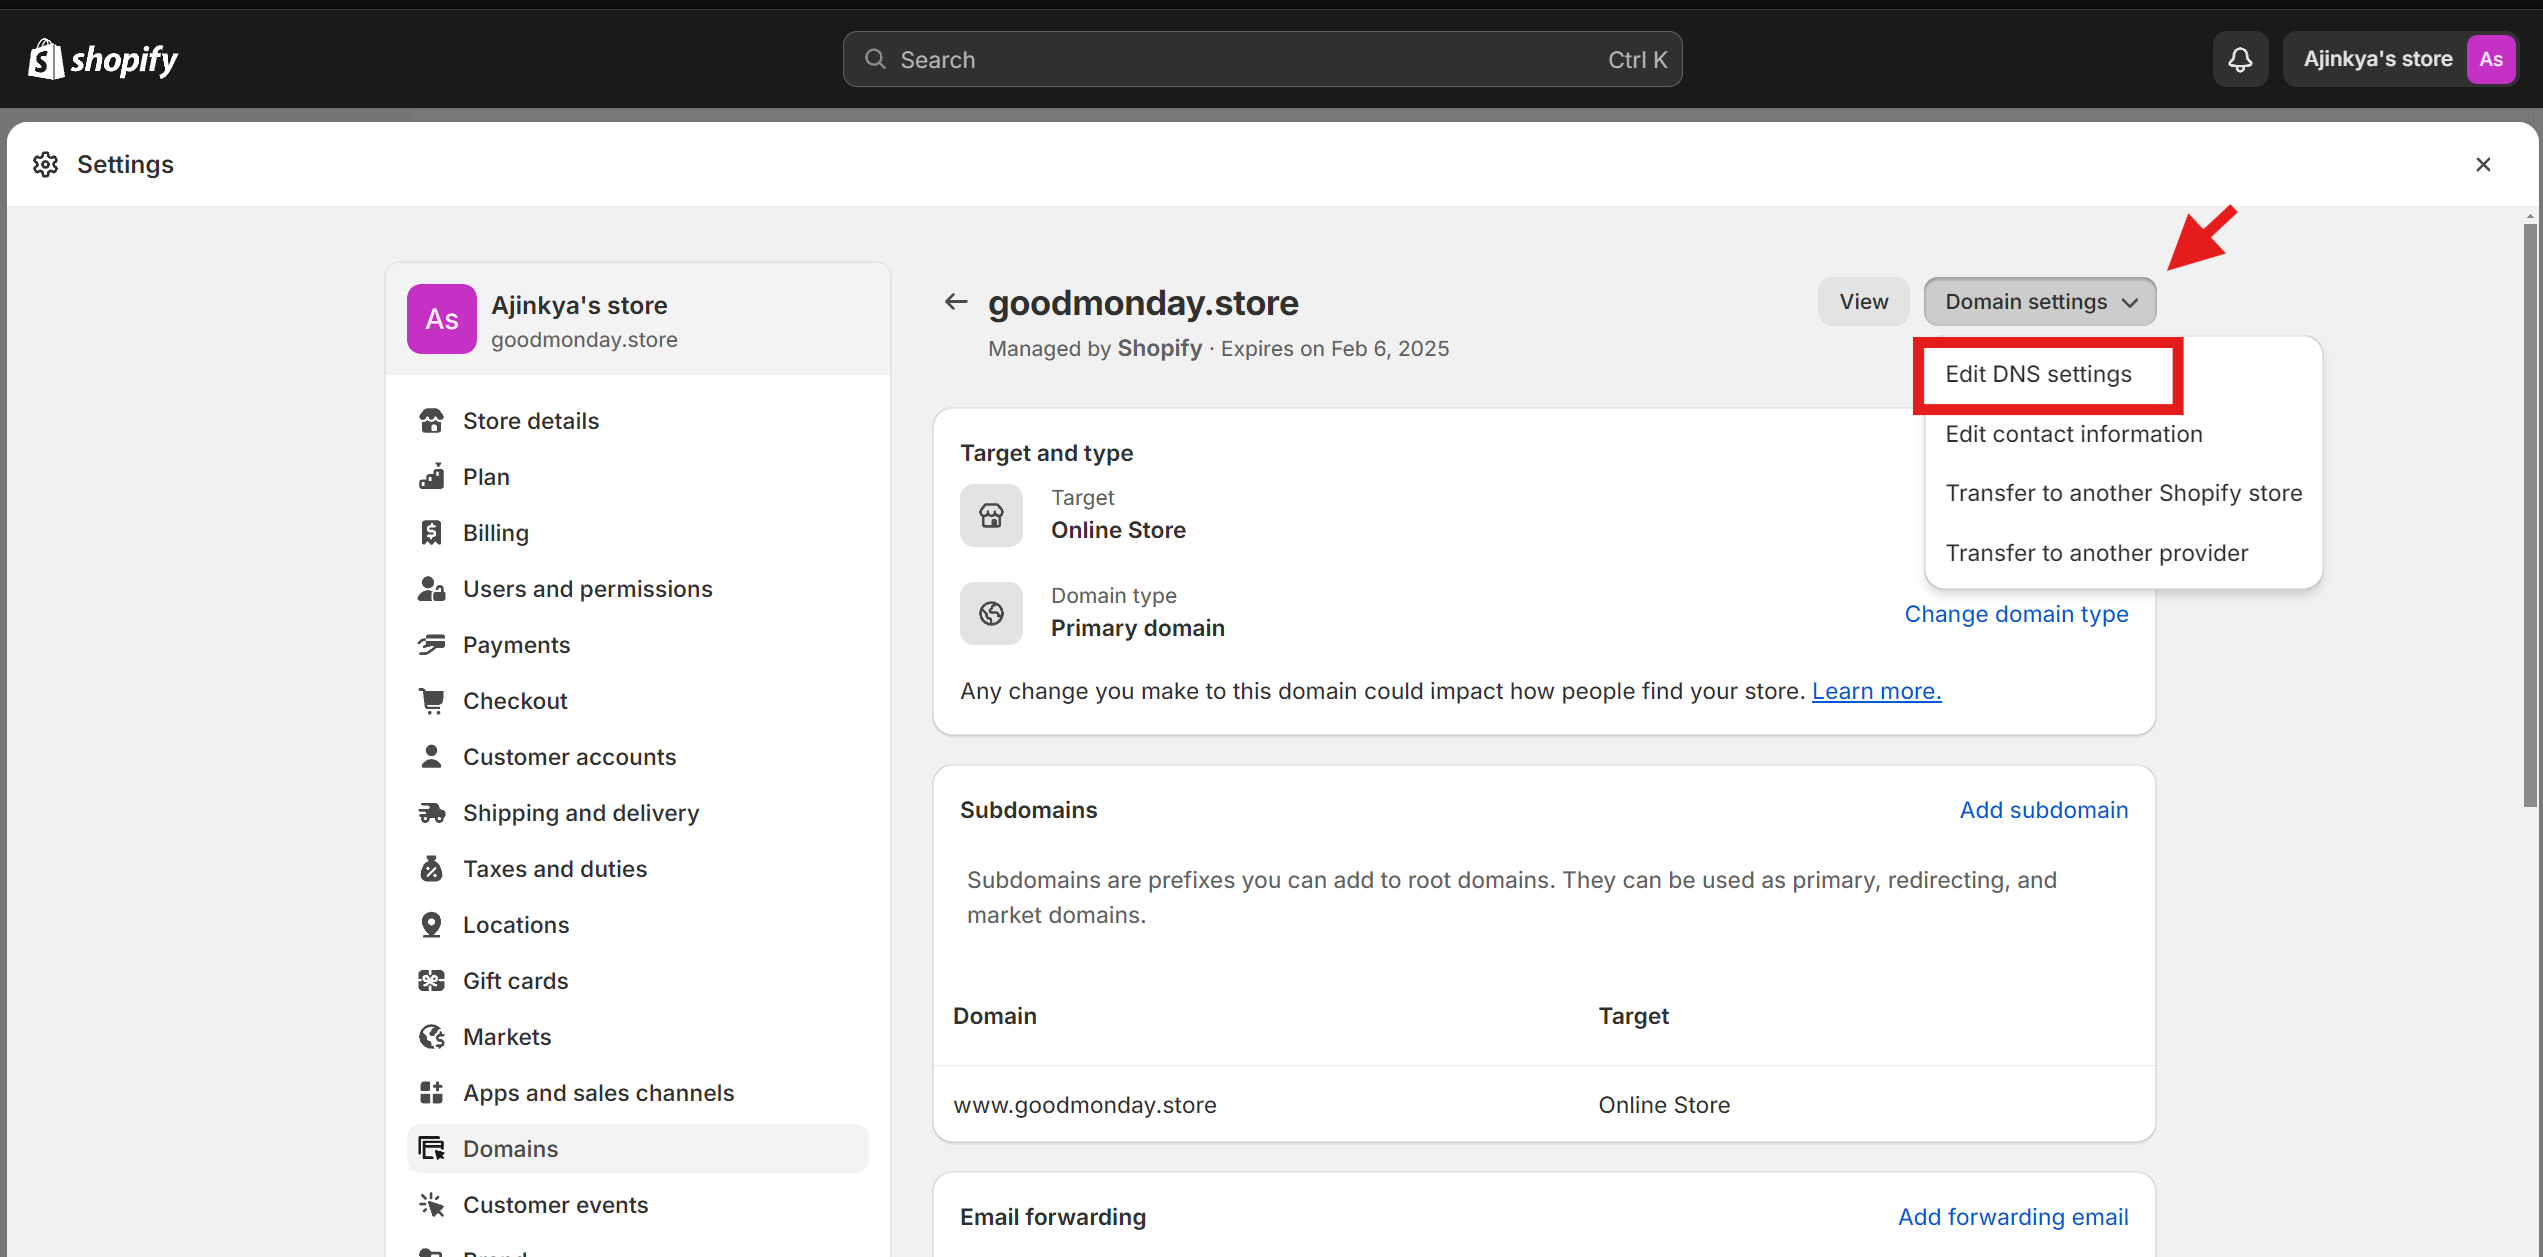Open Billing settings
The height and width of the screenshot is (1257, 2543).
coord(638,533)
